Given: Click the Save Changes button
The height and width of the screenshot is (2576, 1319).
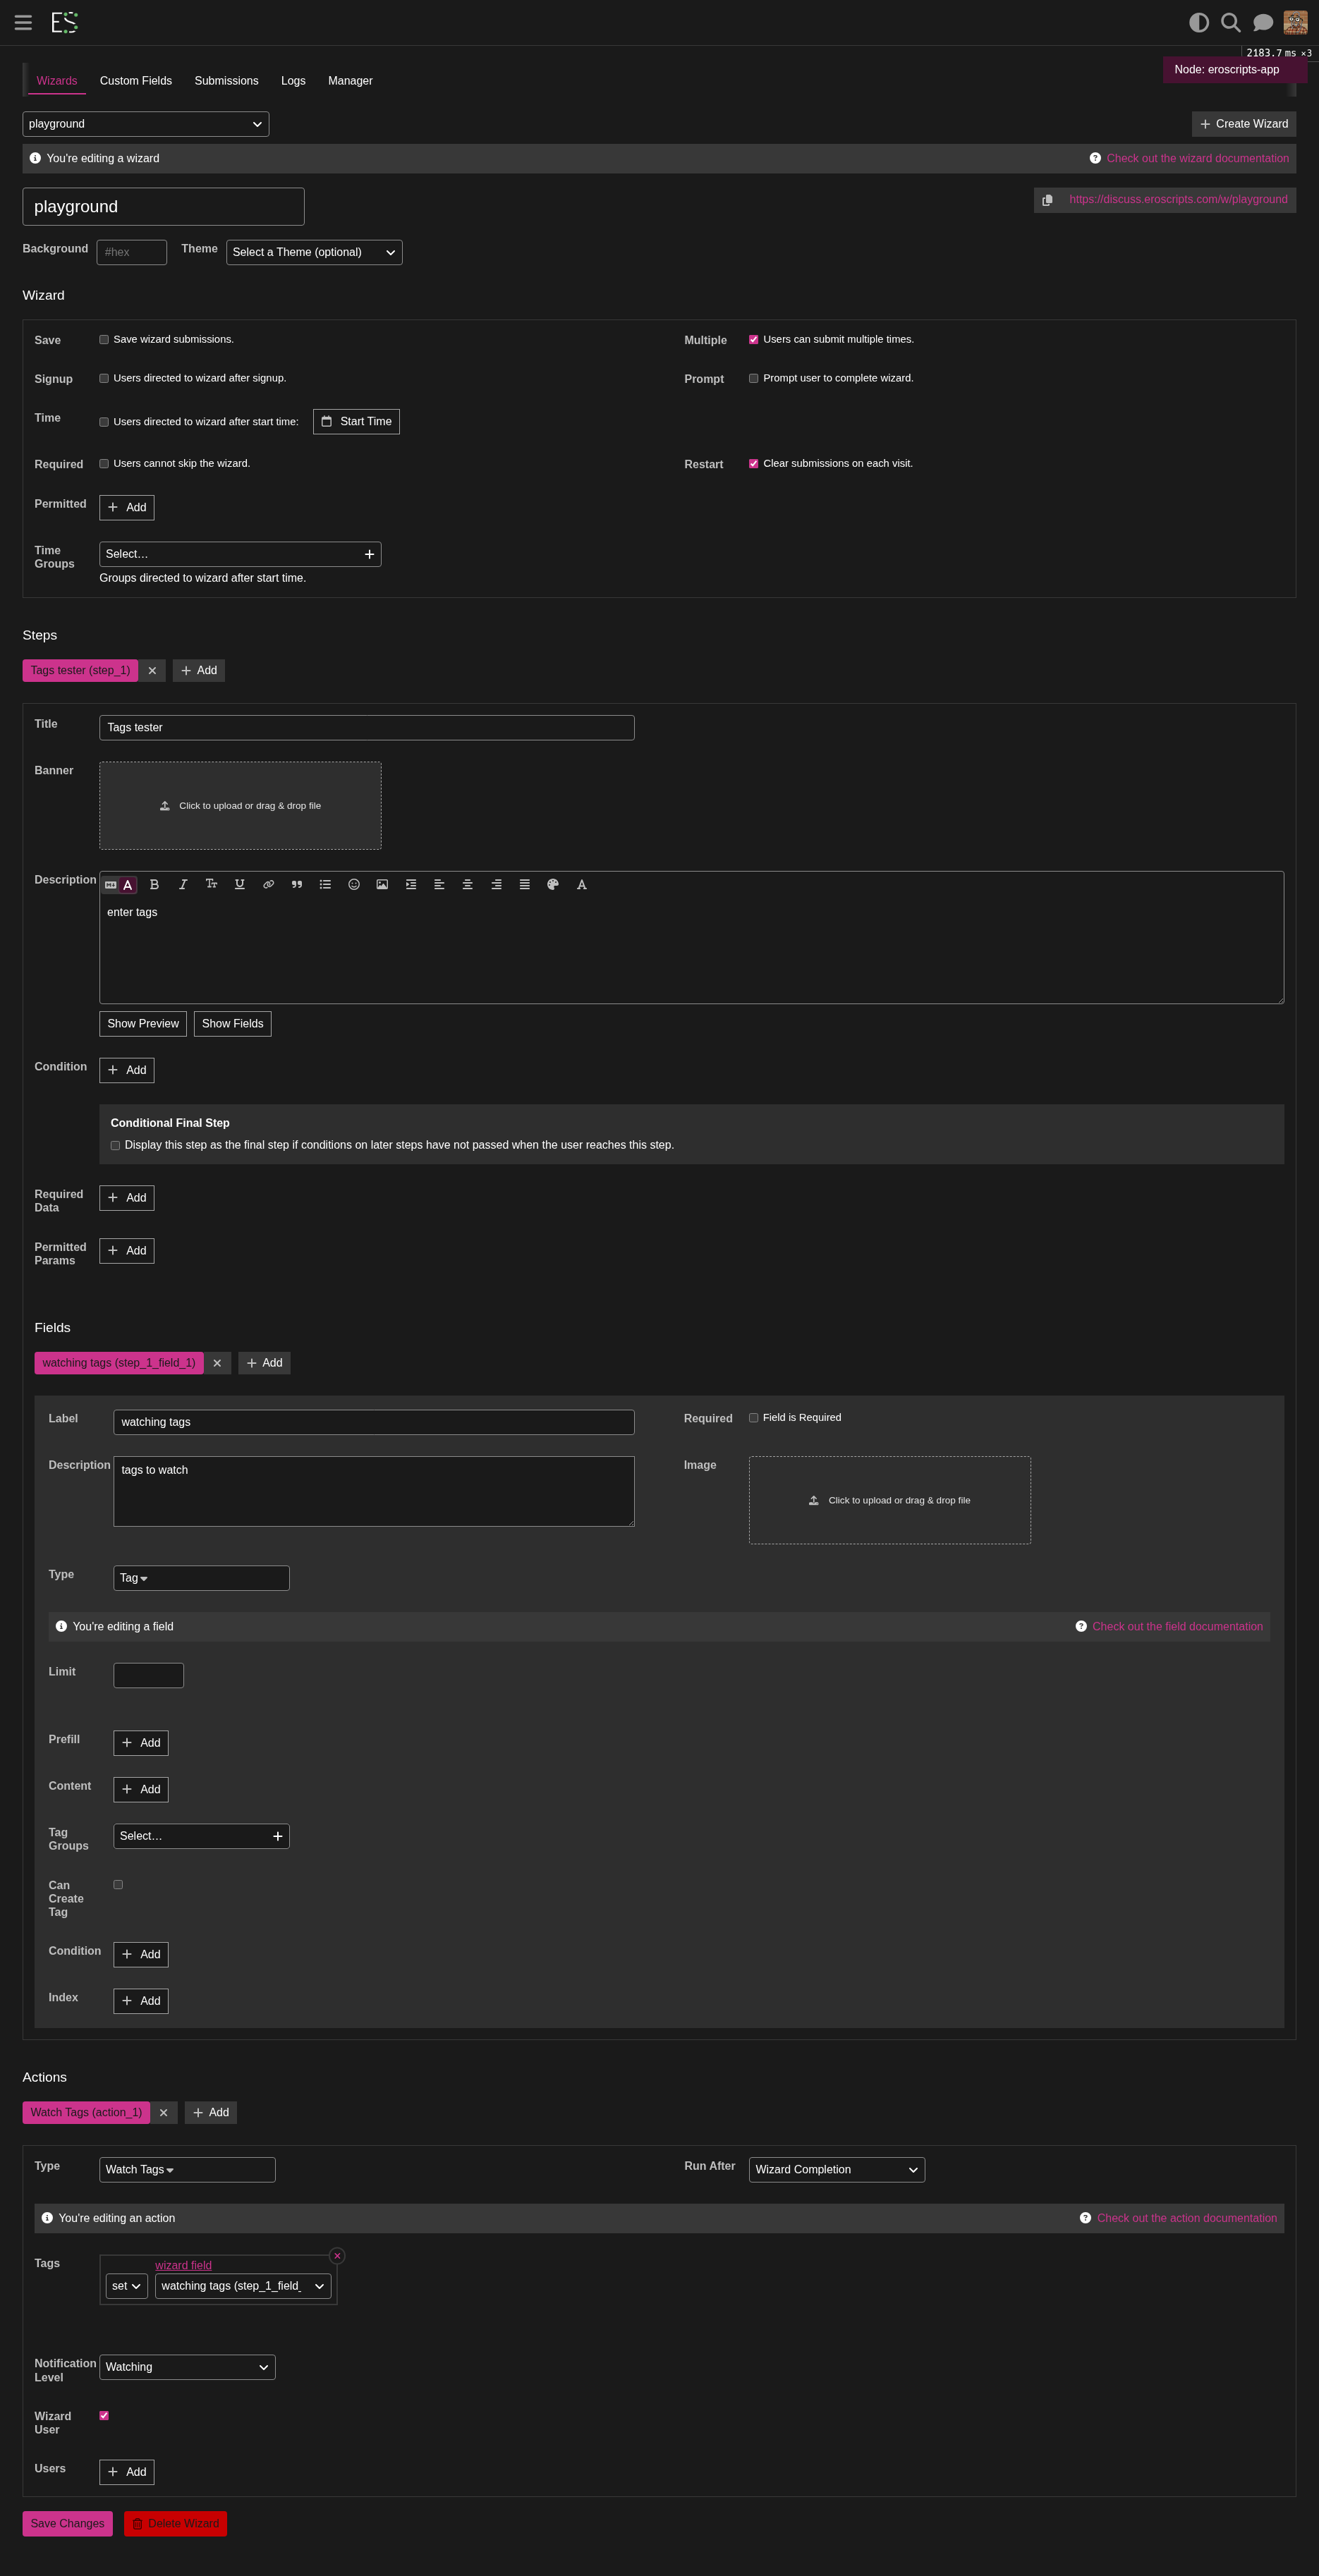Looking at the screenshot, I should point(67,2523).
